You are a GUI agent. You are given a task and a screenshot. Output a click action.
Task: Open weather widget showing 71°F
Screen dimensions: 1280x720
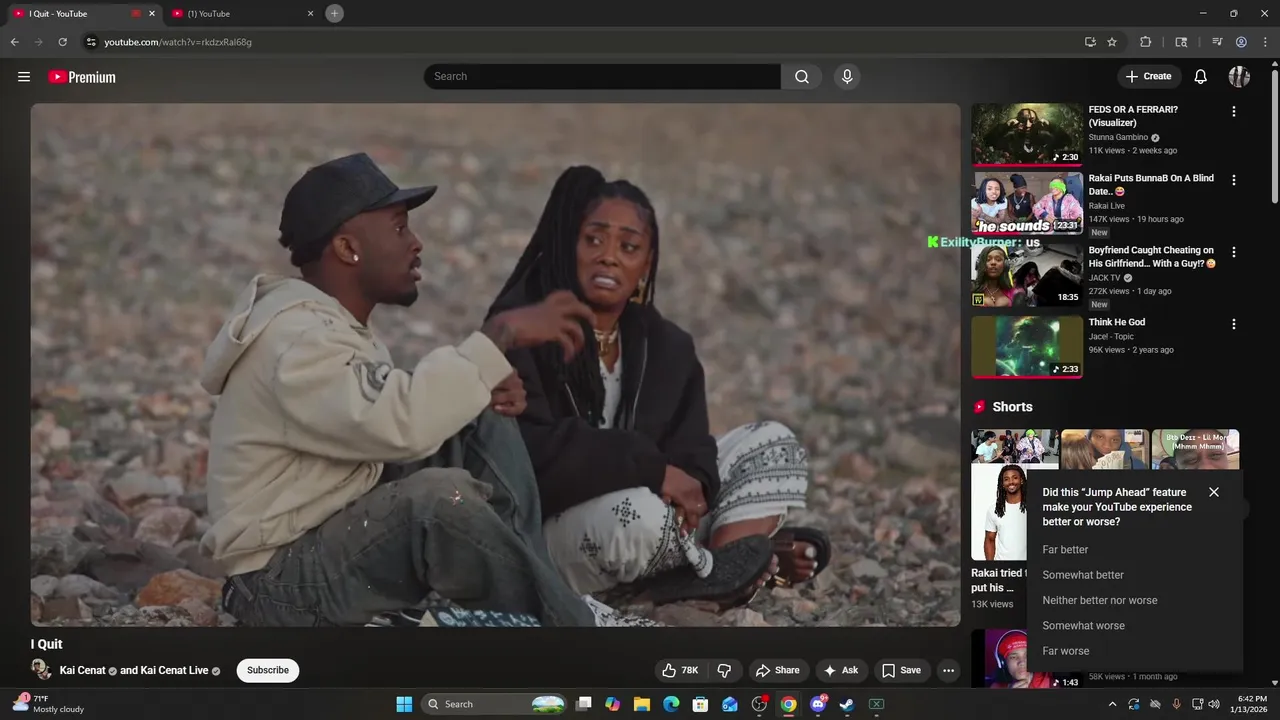[48, 704]
